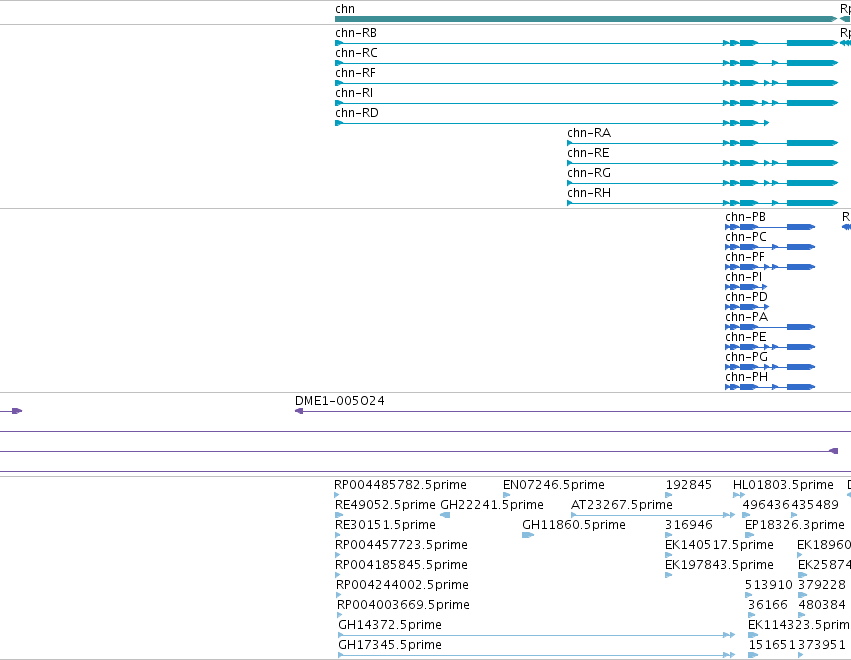This screenshot has height=660, width=851.
Task: Select the EN07246.5prime EST label
Action: [x=554, y=485]
